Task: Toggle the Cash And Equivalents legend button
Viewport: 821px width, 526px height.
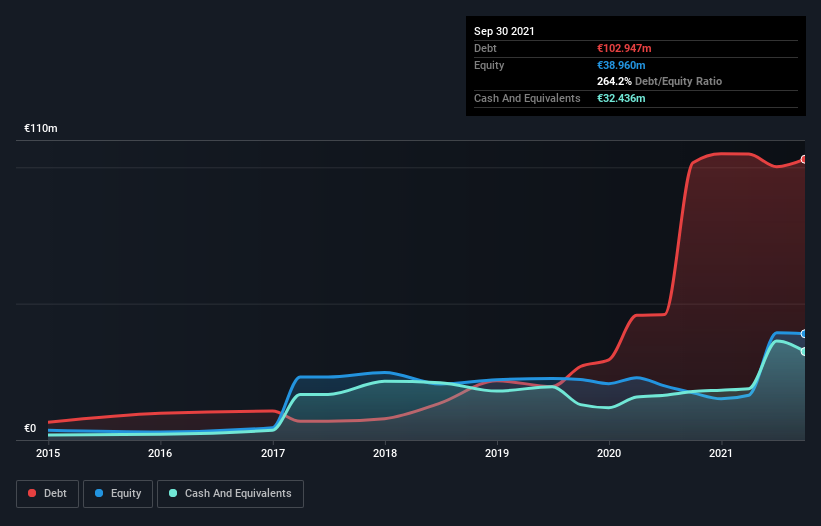Action: [230, 494]
